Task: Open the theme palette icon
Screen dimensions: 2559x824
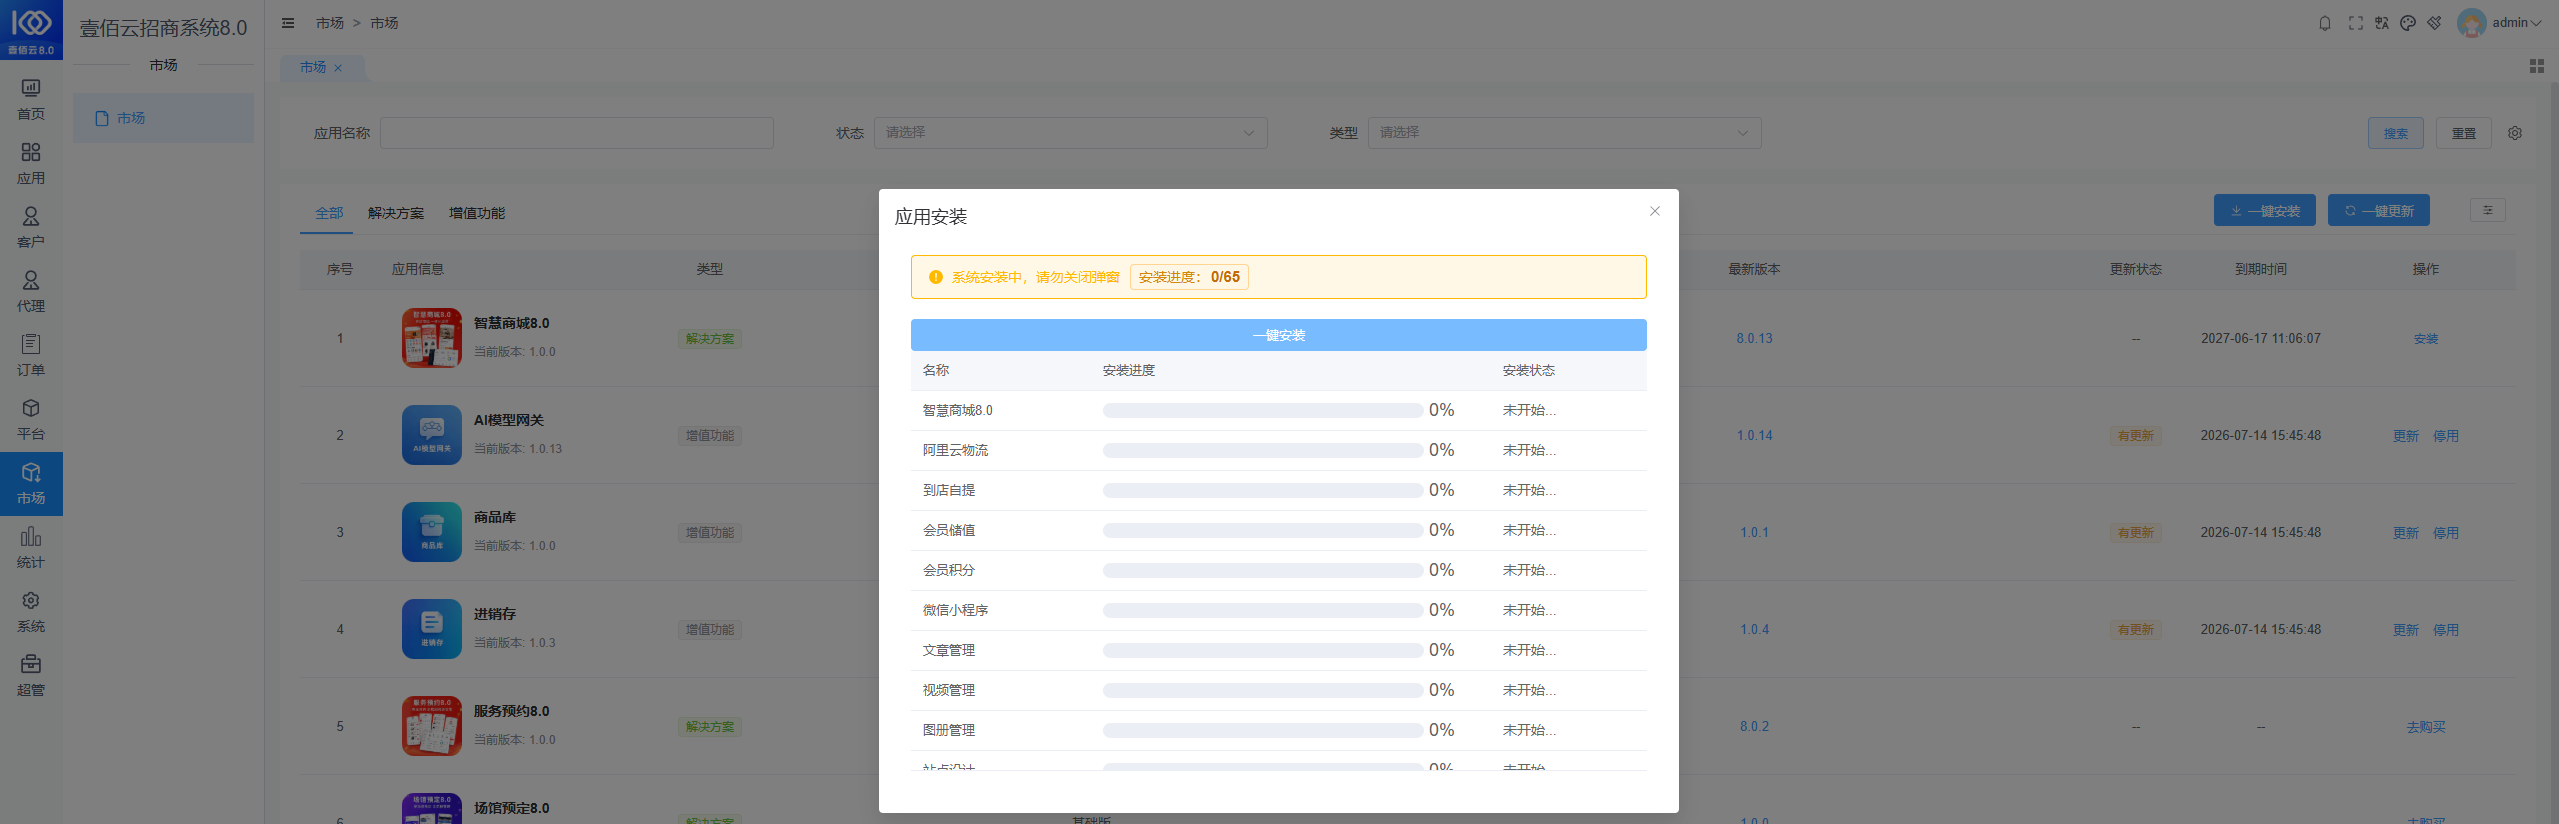Action: coord(2408,23)
